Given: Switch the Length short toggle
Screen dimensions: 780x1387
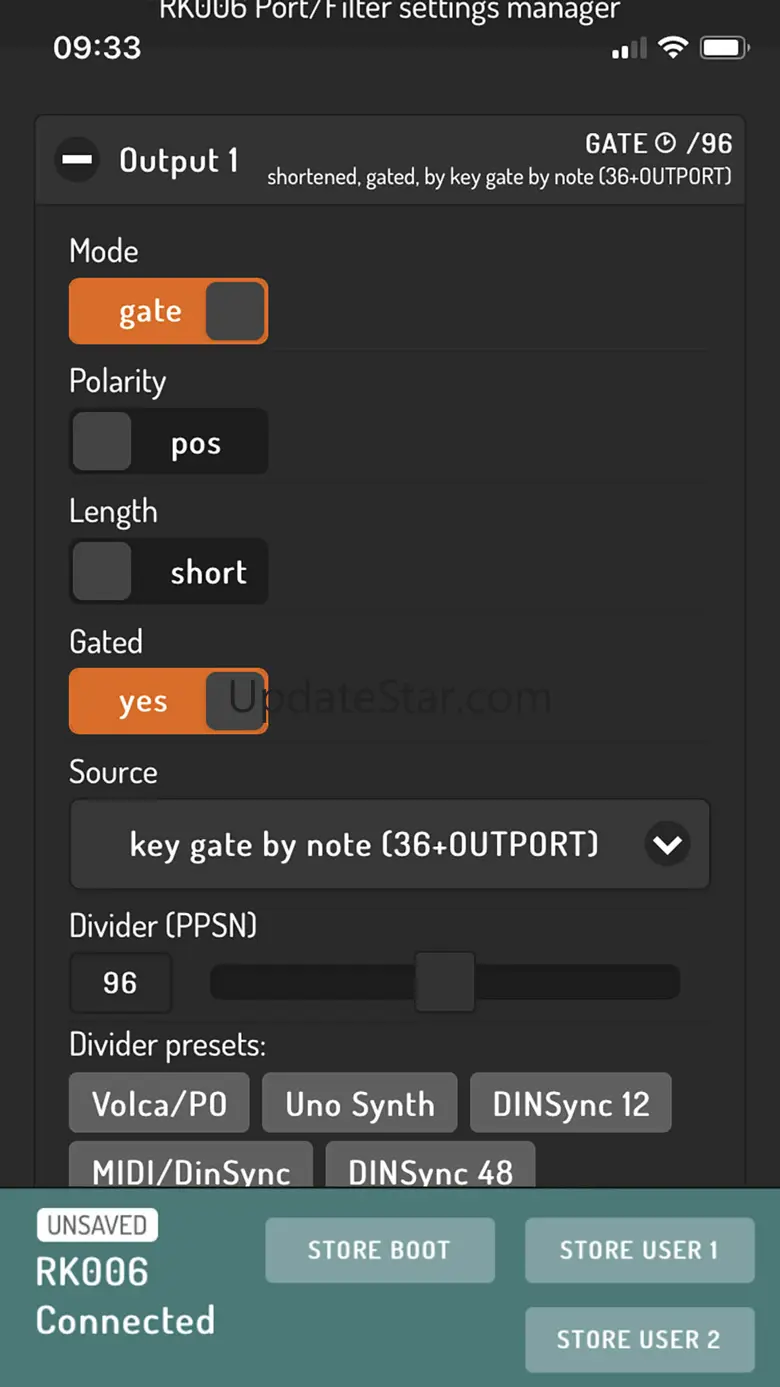Looking at the screenshot, I should (x=168, y=571).
